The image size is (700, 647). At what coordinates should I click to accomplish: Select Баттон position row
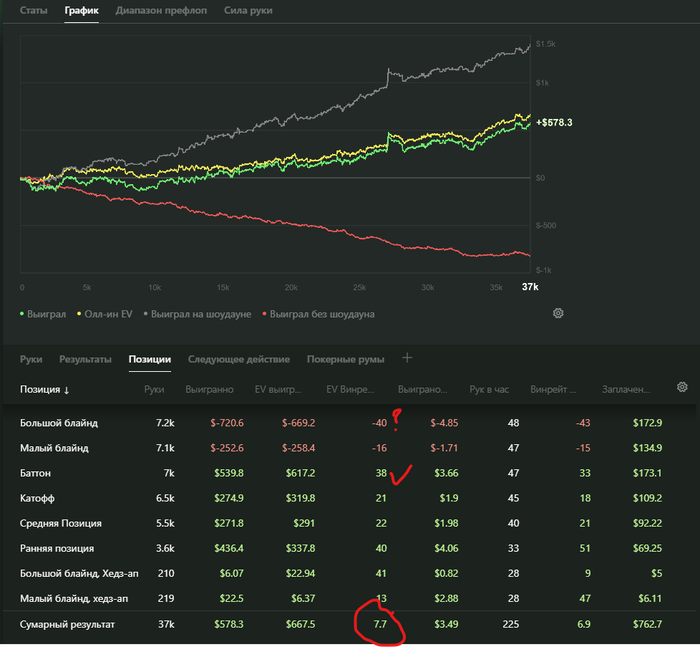tap(350, 473)
